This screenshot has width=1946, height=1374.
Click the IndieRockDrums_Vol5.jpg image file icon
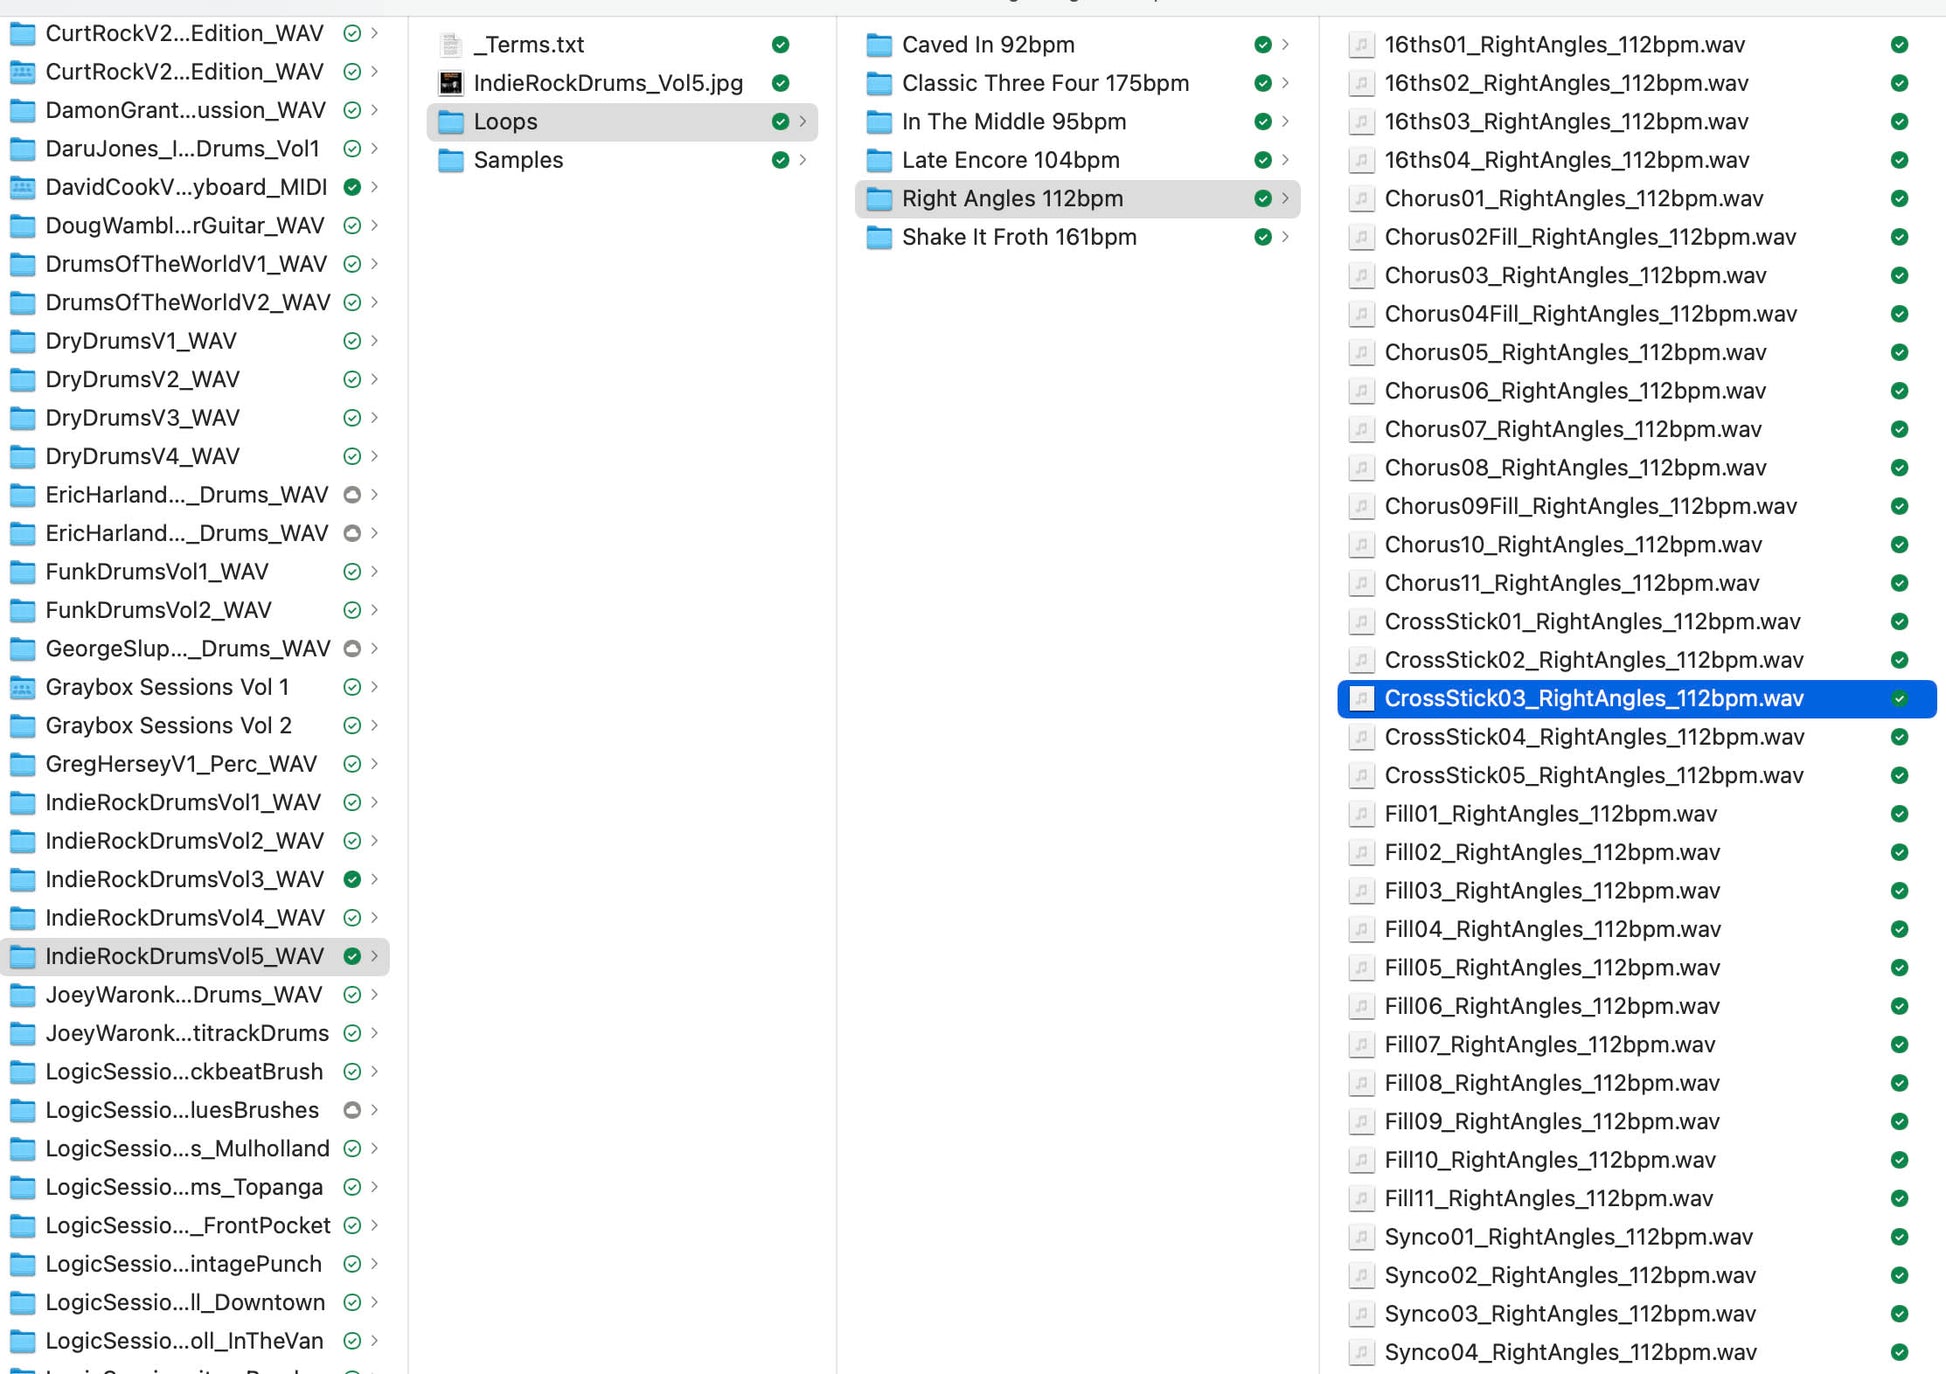[451, 83]
